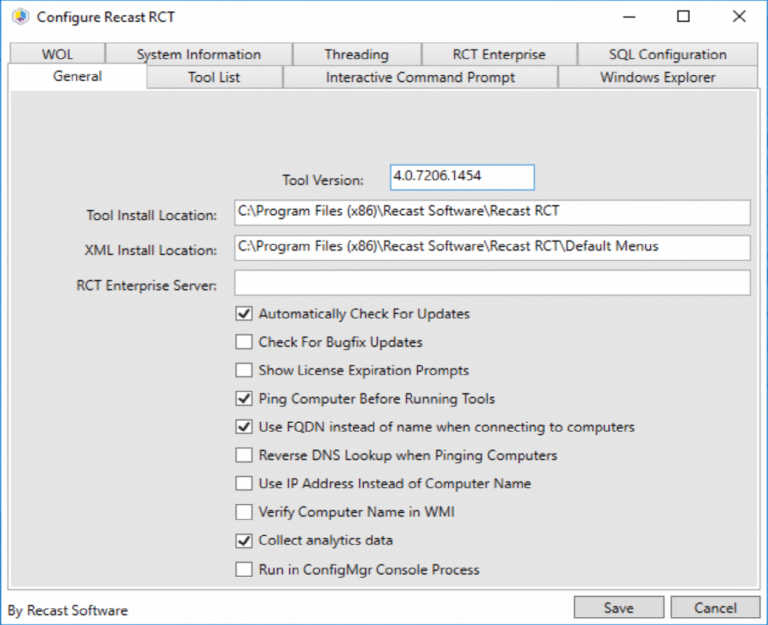
Task: Close the Configure Recast RCT window
Action: [x=739, y=17]
